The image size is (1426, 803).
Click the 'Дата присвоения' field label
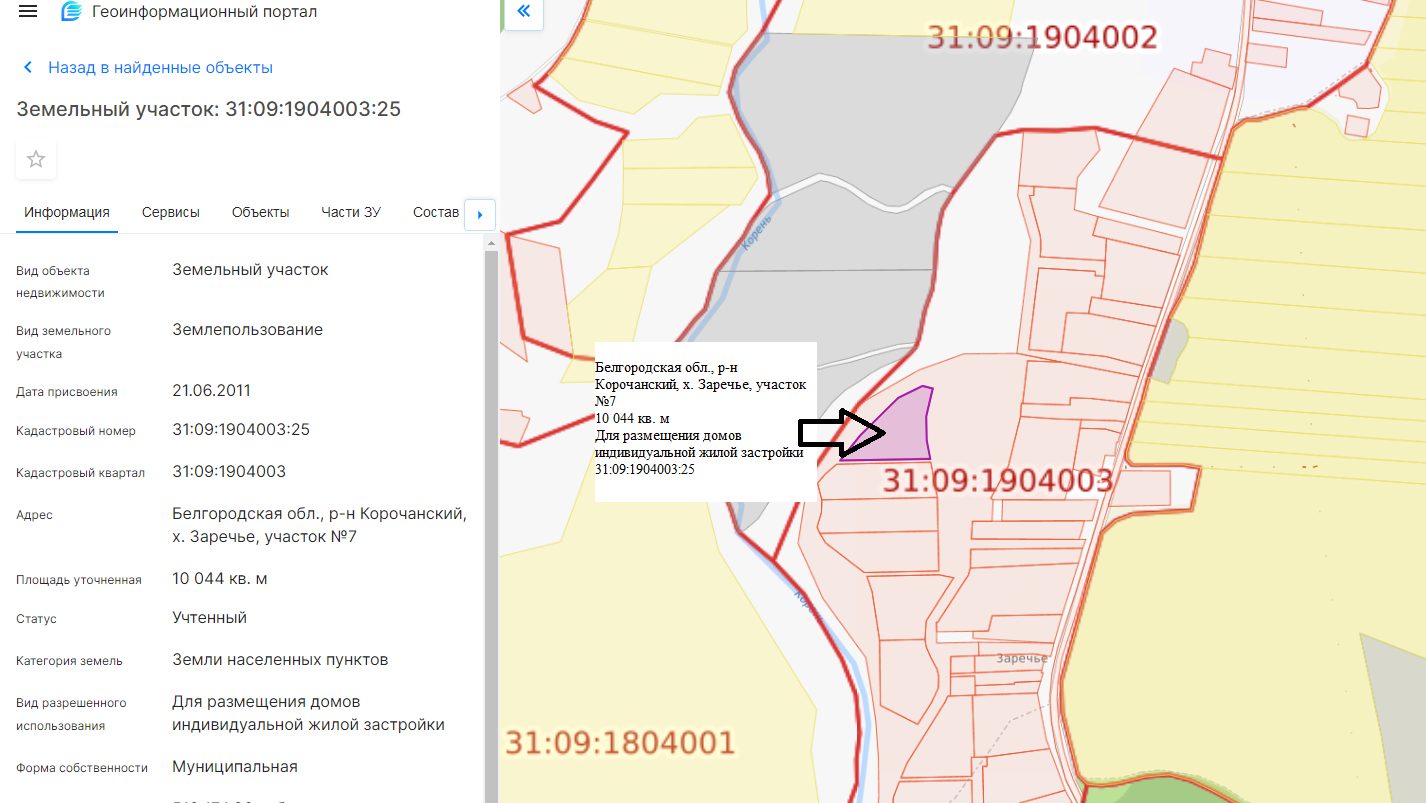pos(67,392)
